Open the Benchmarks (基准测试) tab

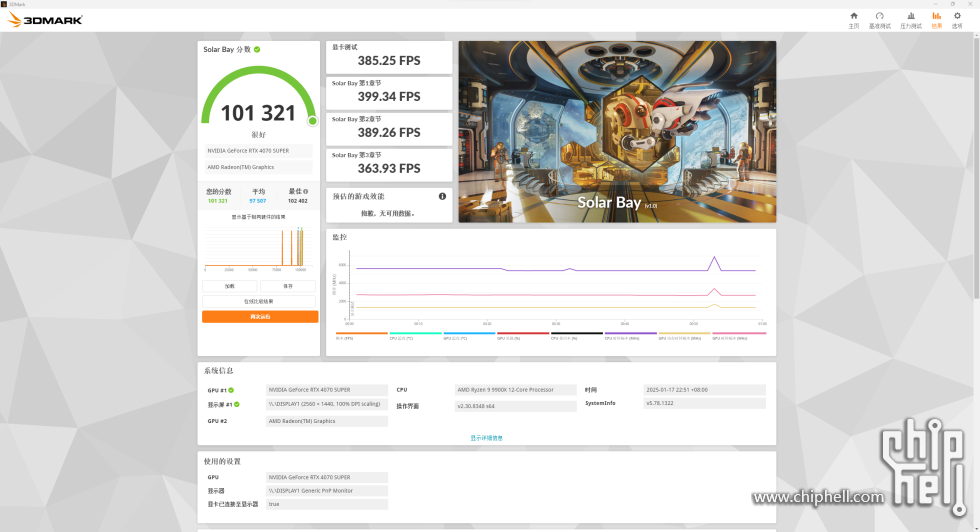click(879, 20)
